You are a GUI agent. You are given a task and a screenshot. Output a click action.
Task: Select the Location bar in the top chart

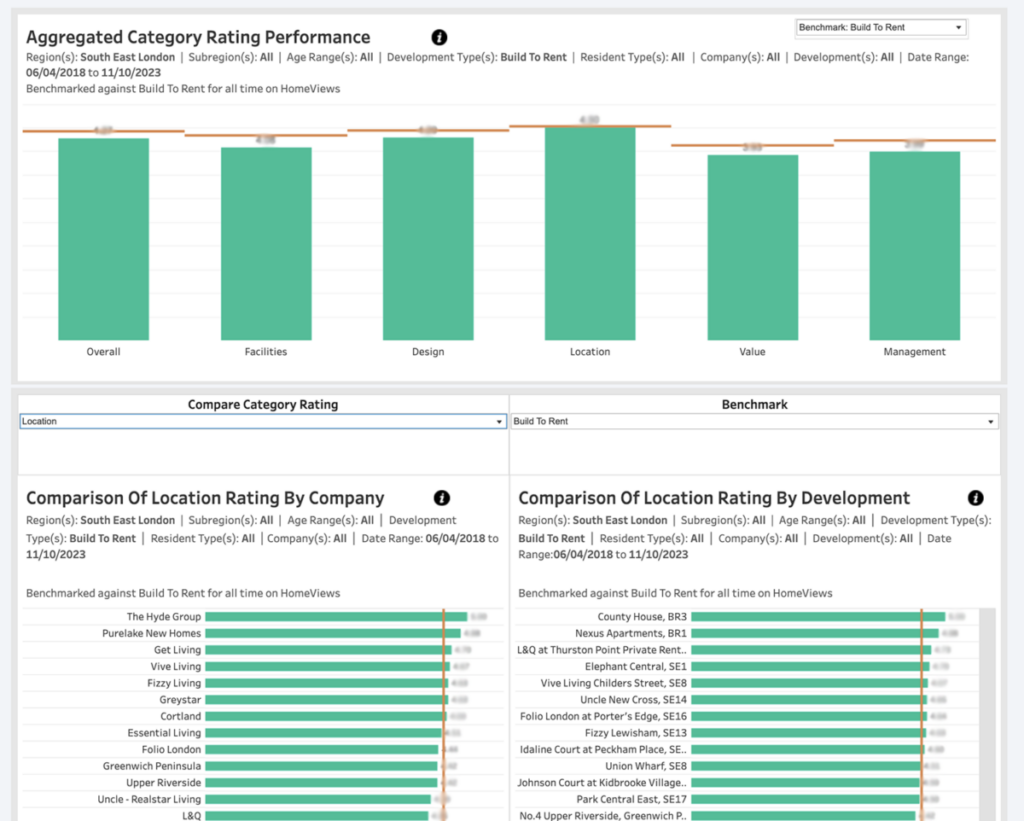point(590,235)
